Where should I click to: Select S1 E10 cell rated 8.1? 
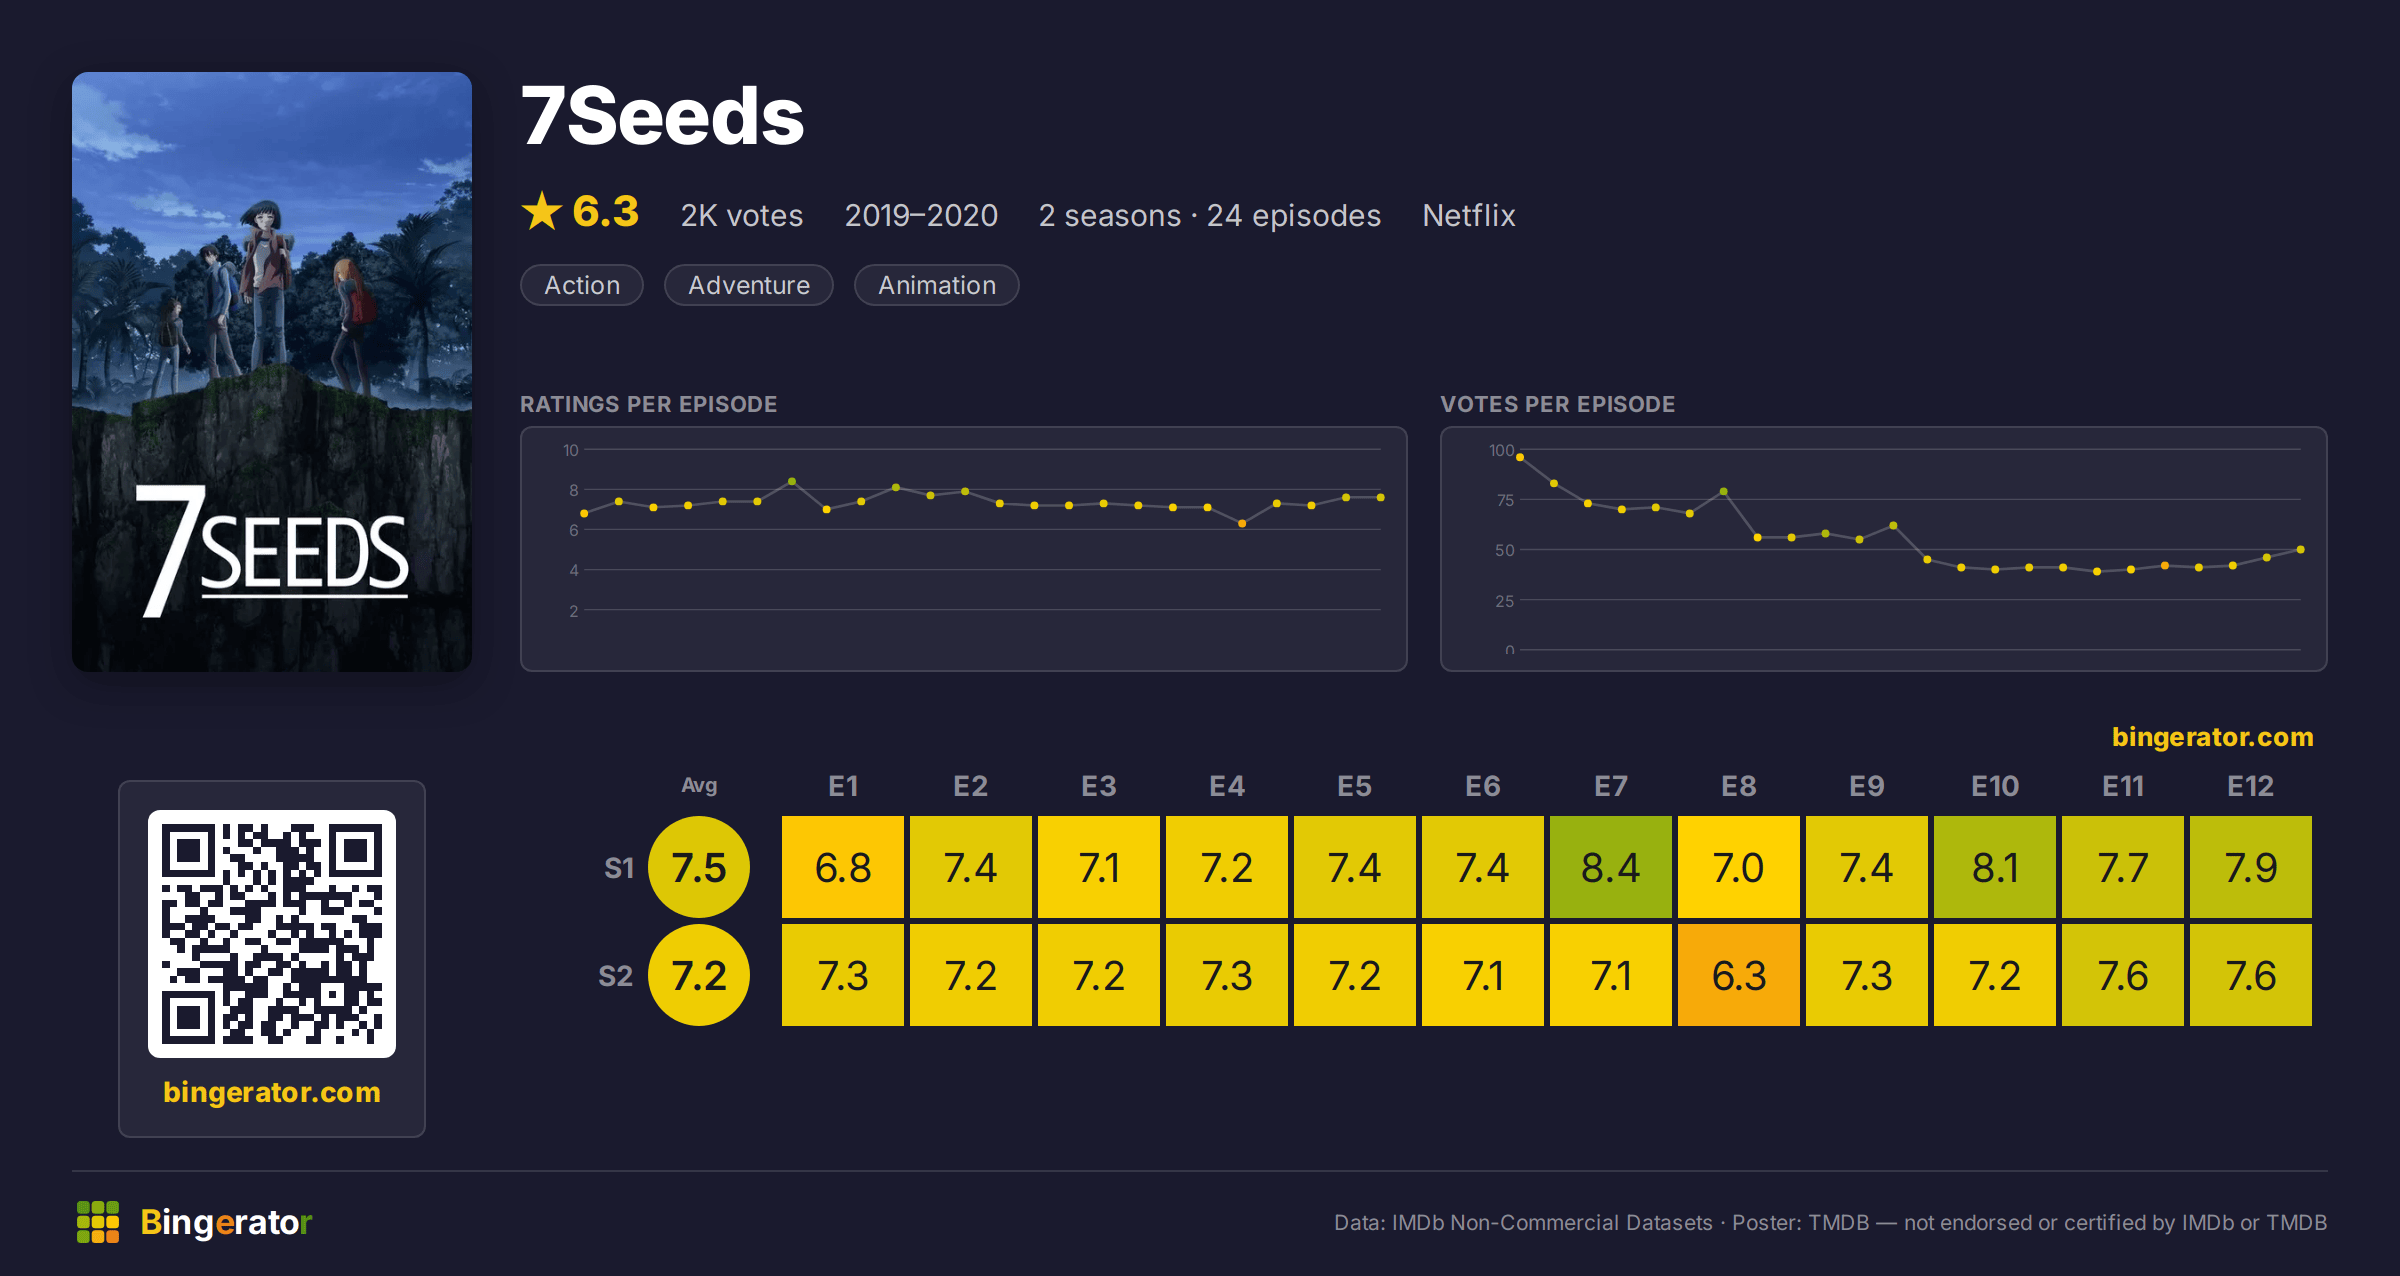(x=1995, y=867)
